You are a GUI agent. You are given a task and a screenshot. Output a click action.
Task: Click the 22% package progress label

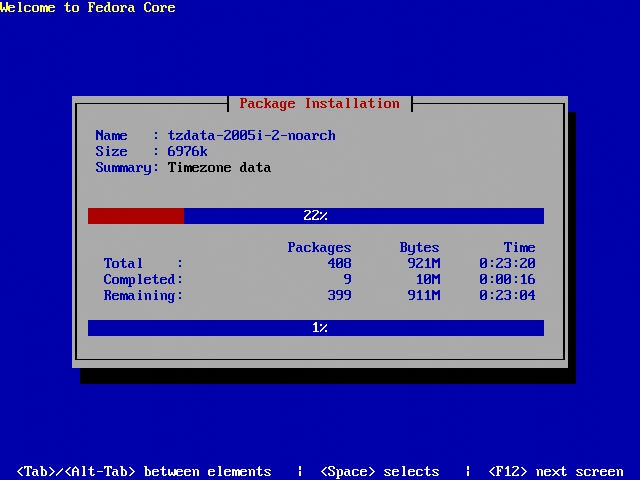tap(315, 216)
